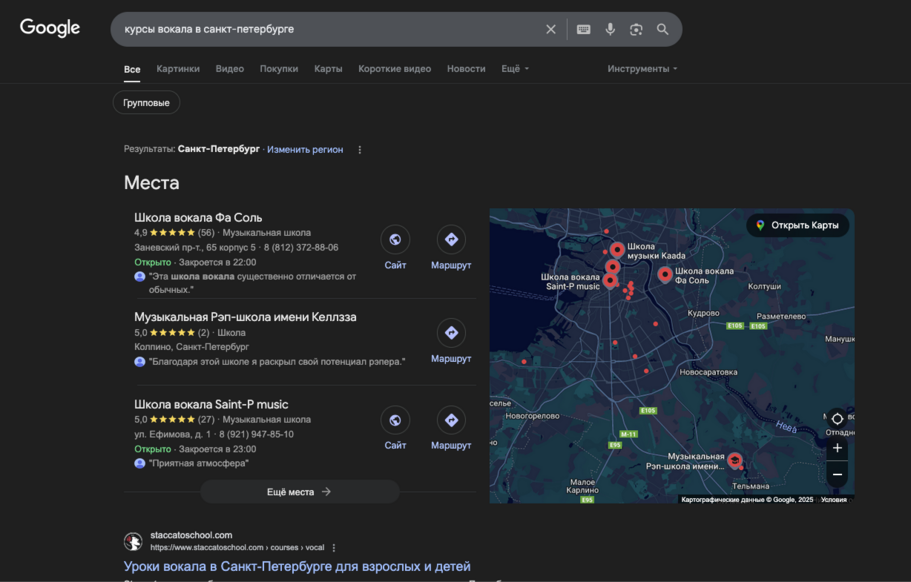Click the Колтуши label on the map
The width and height of the screenshot is (911, 582).
(x=764, y=286)
